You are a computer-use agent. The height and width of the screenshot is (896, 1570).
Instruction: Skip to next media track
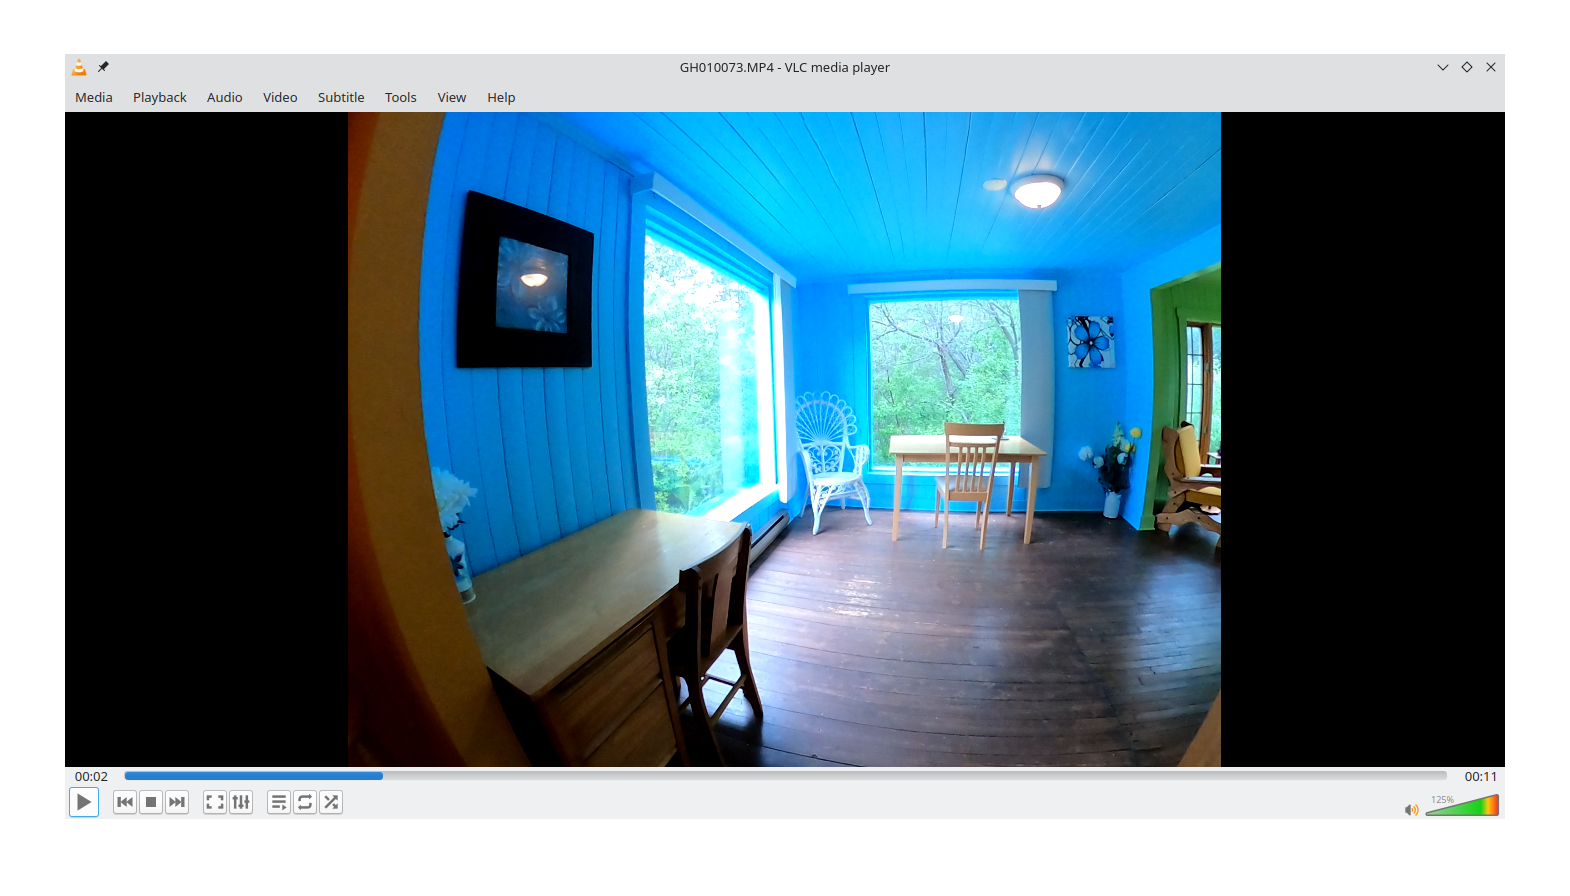coord(177,802)
